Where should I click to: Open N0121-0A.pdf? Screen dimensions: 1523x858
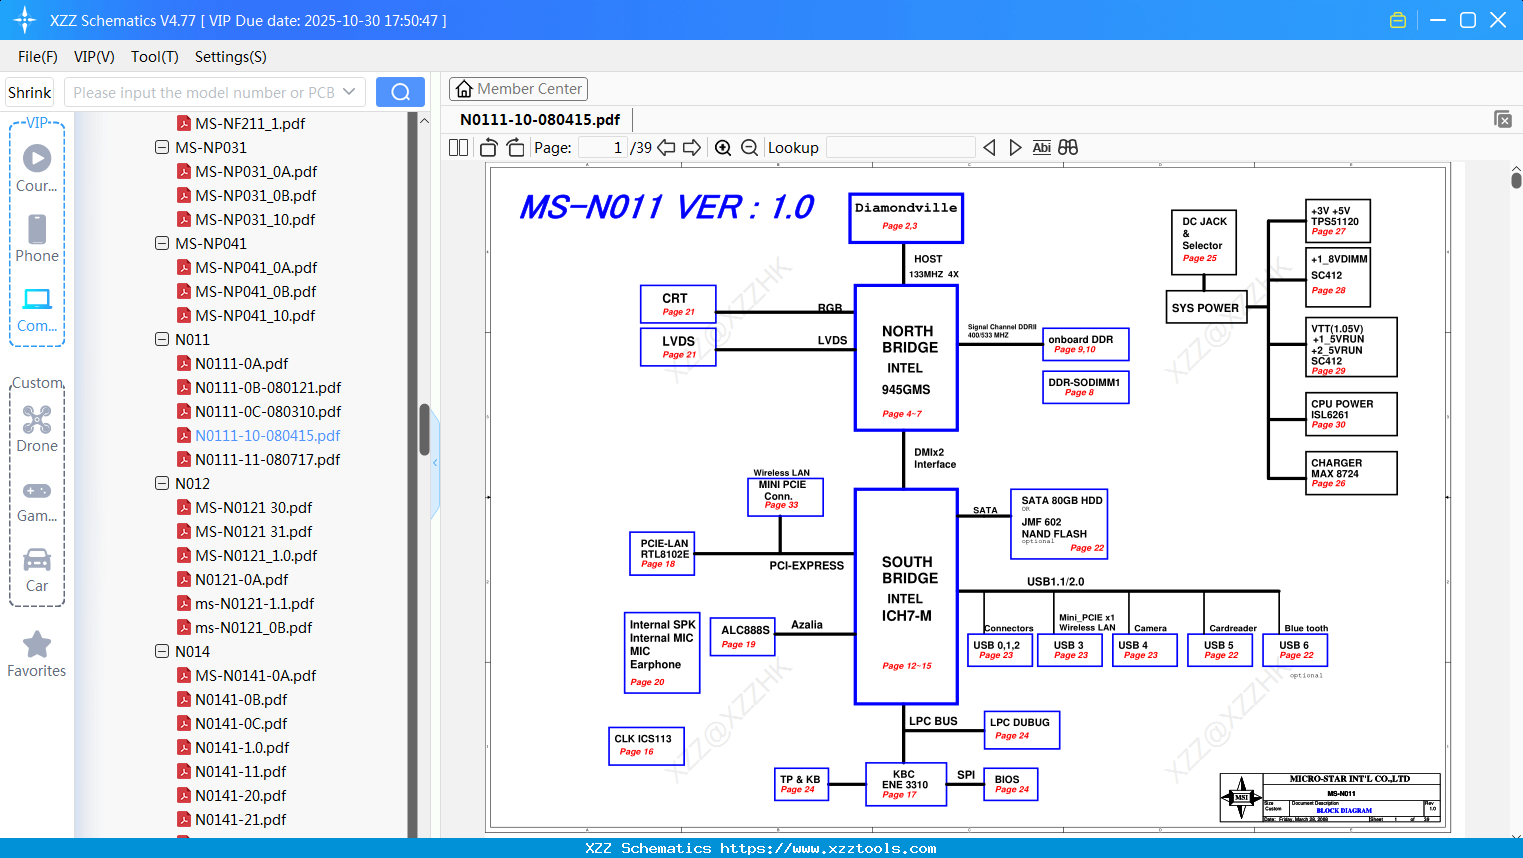(x=241, y=579)
